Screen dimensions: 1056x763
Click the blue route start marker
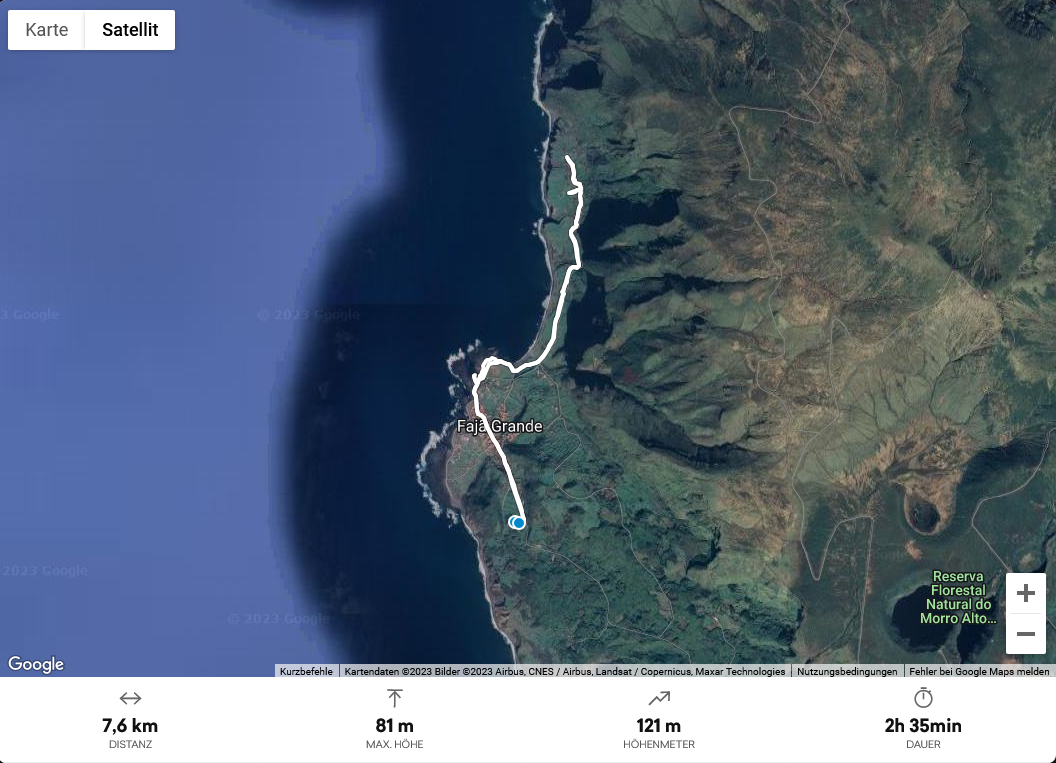coord(517,523)
